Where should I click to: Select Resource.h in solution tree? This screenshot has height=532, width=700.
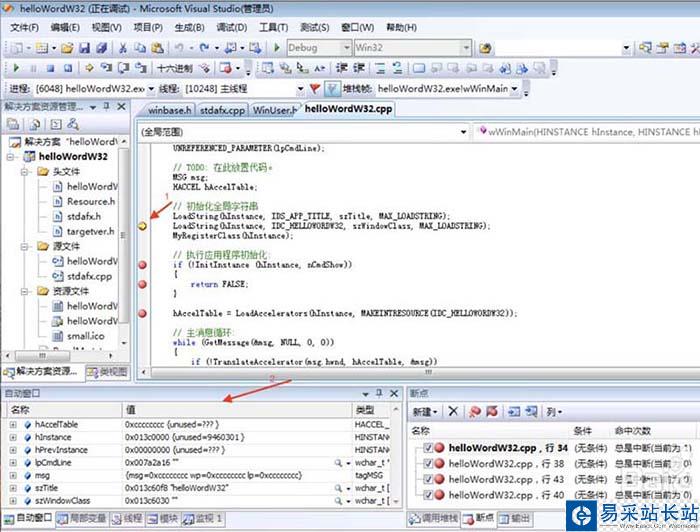point(91,201)
